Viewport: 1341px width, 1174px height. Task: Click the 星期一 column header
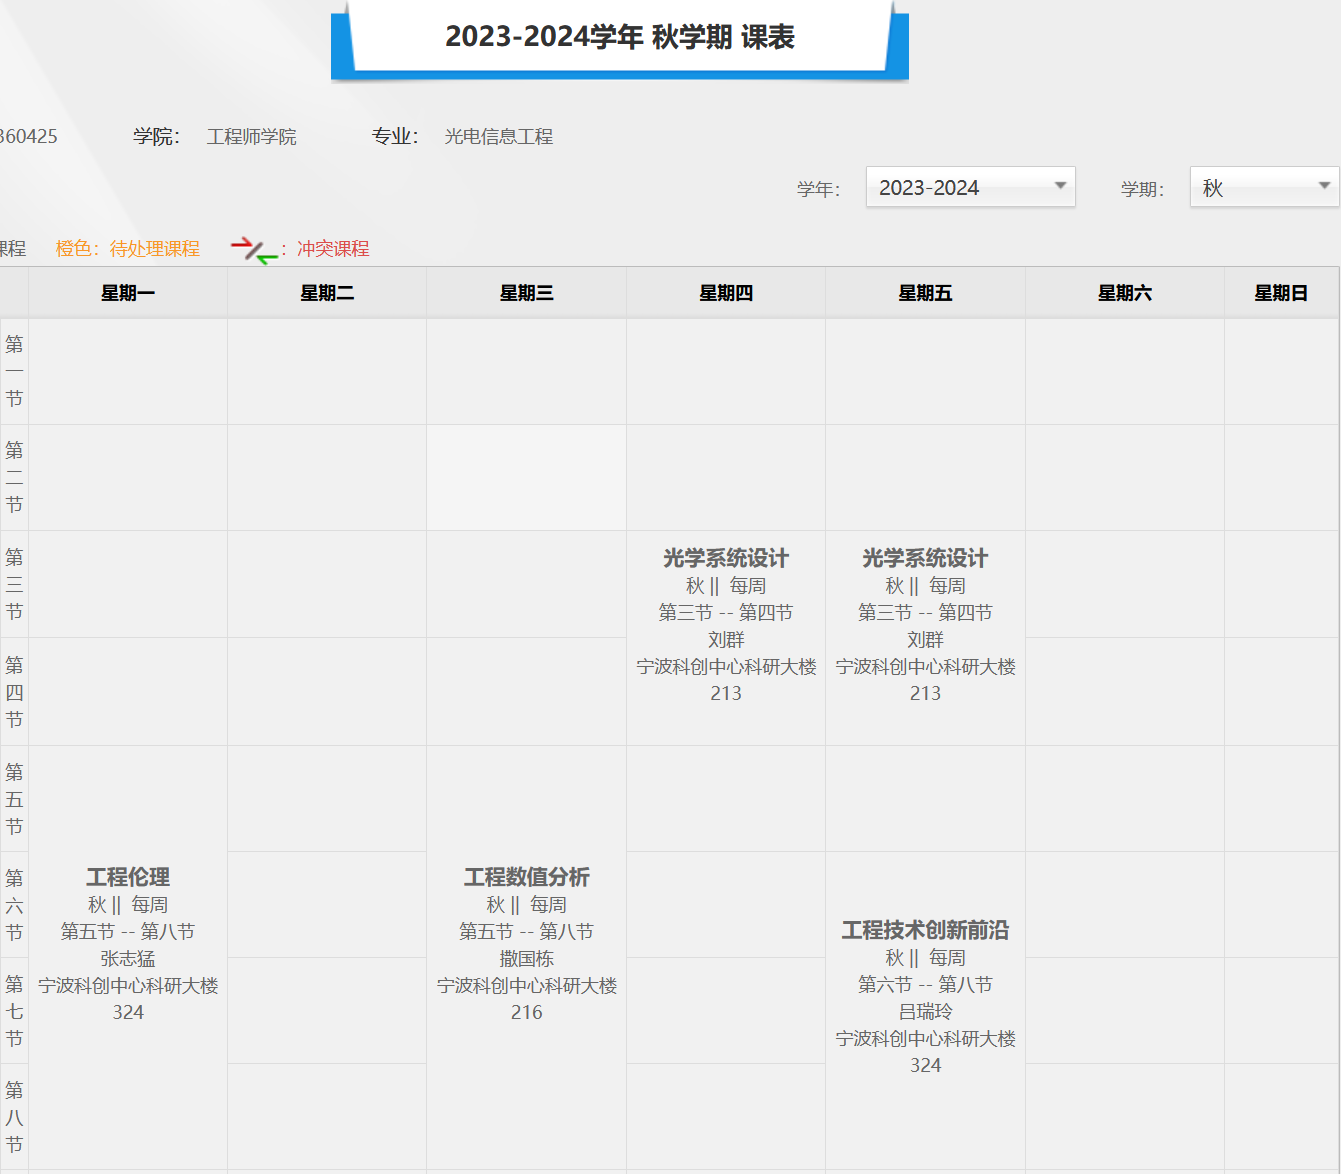click(128, 292)
